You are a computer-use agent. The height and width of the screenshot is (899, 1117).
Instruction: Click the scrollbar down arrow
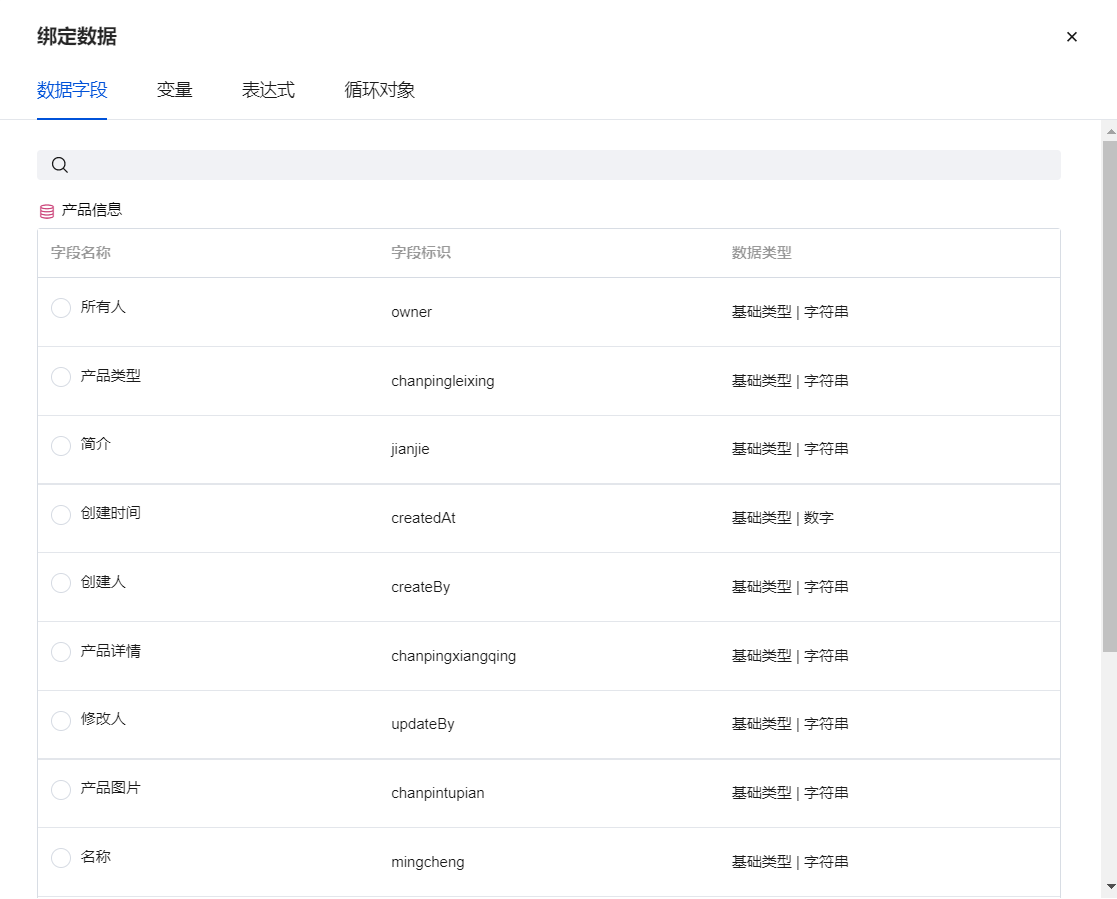click(1110, 887)
